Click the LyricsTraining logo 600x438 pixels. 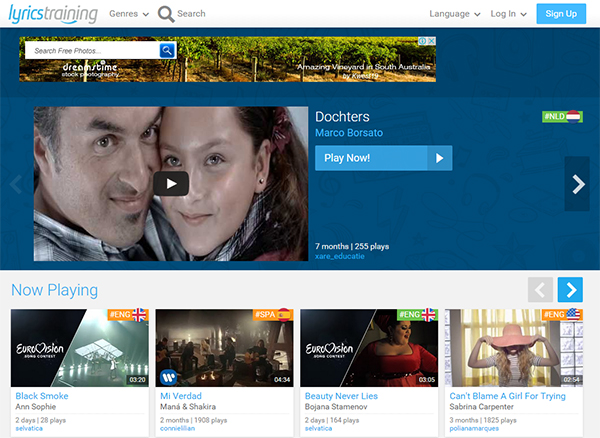pyautogui.click(x=53, y=14)
